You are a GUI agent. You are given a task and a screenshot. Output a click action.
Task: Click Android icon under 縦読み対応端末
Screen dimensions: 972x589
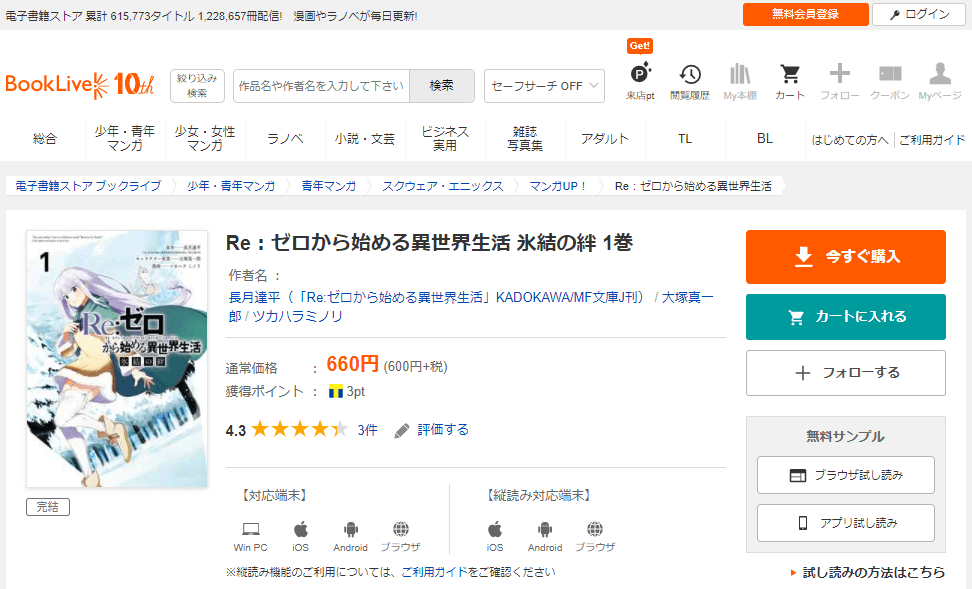tap(545, 536)
